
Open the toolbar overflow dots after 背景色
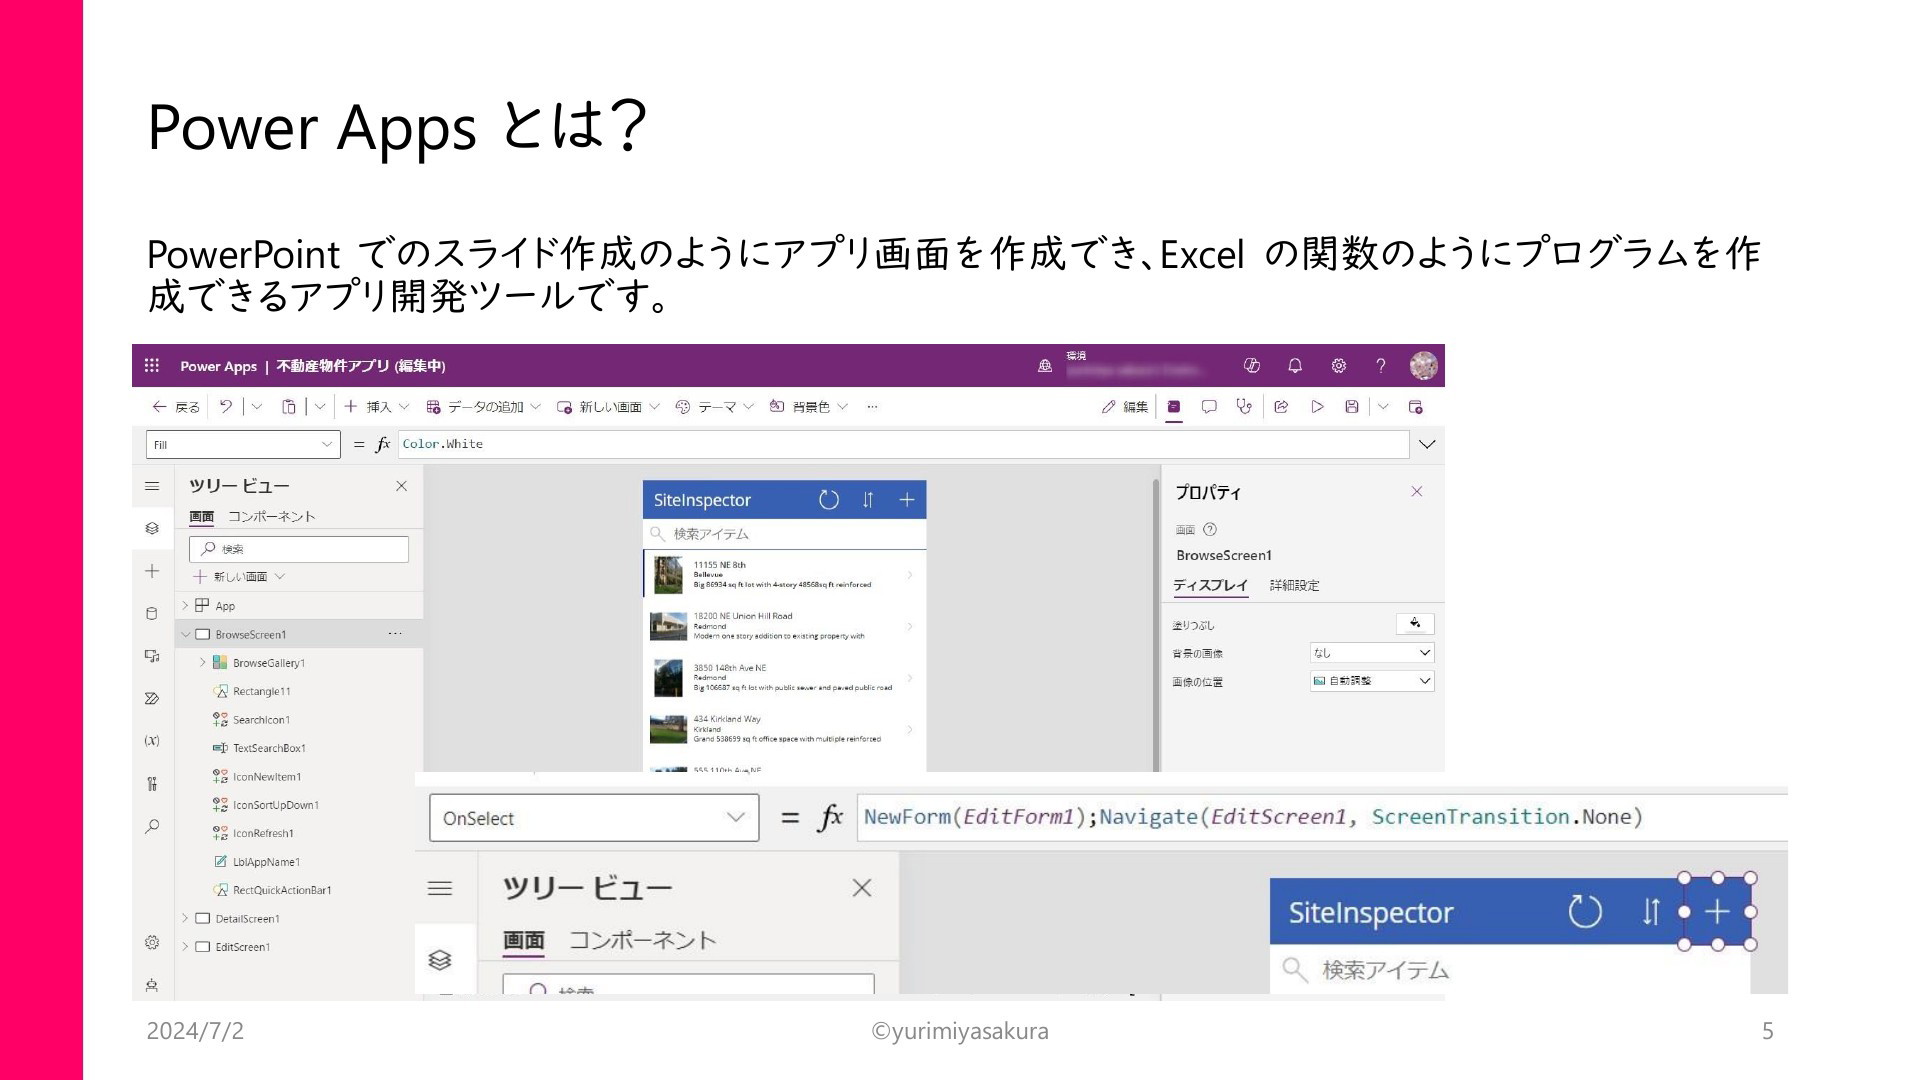coord(872,407)
